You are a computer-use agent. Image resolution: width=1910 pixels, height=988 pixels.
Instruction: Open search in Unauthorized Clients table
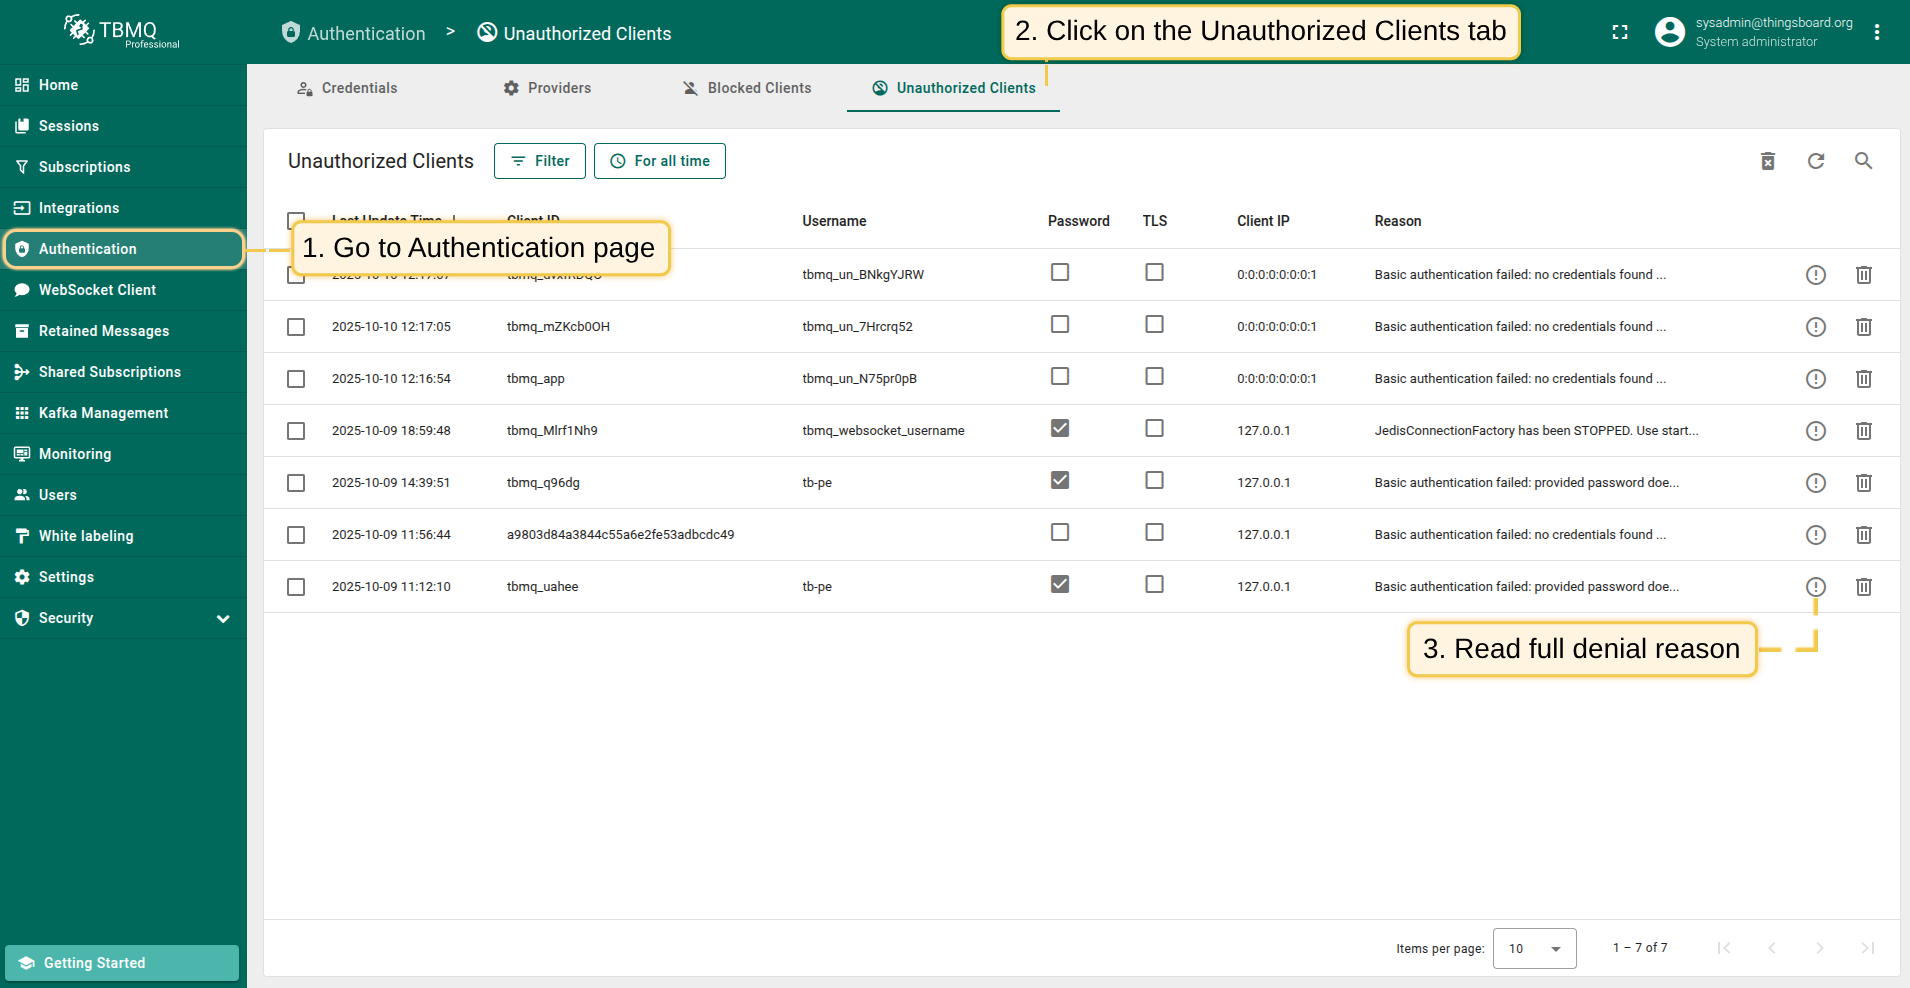click(1863, 161)
